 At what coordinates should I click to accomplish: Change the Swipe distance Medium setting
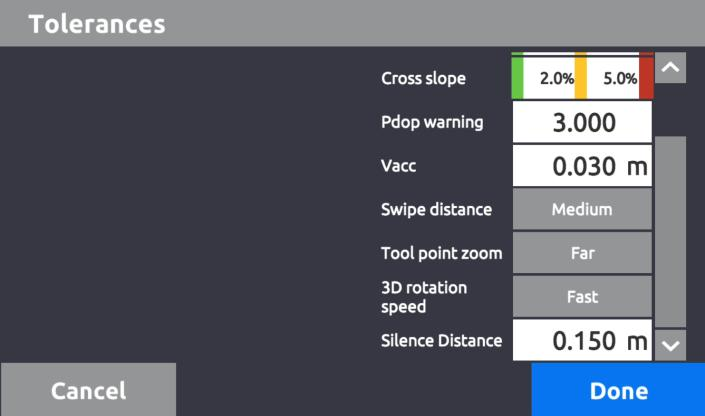pos(582,210)
